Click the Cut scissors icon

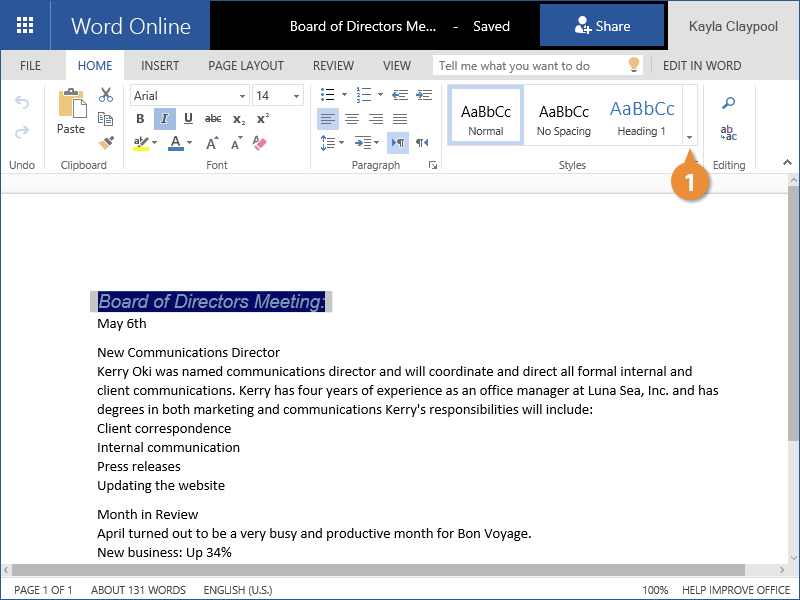106,95
